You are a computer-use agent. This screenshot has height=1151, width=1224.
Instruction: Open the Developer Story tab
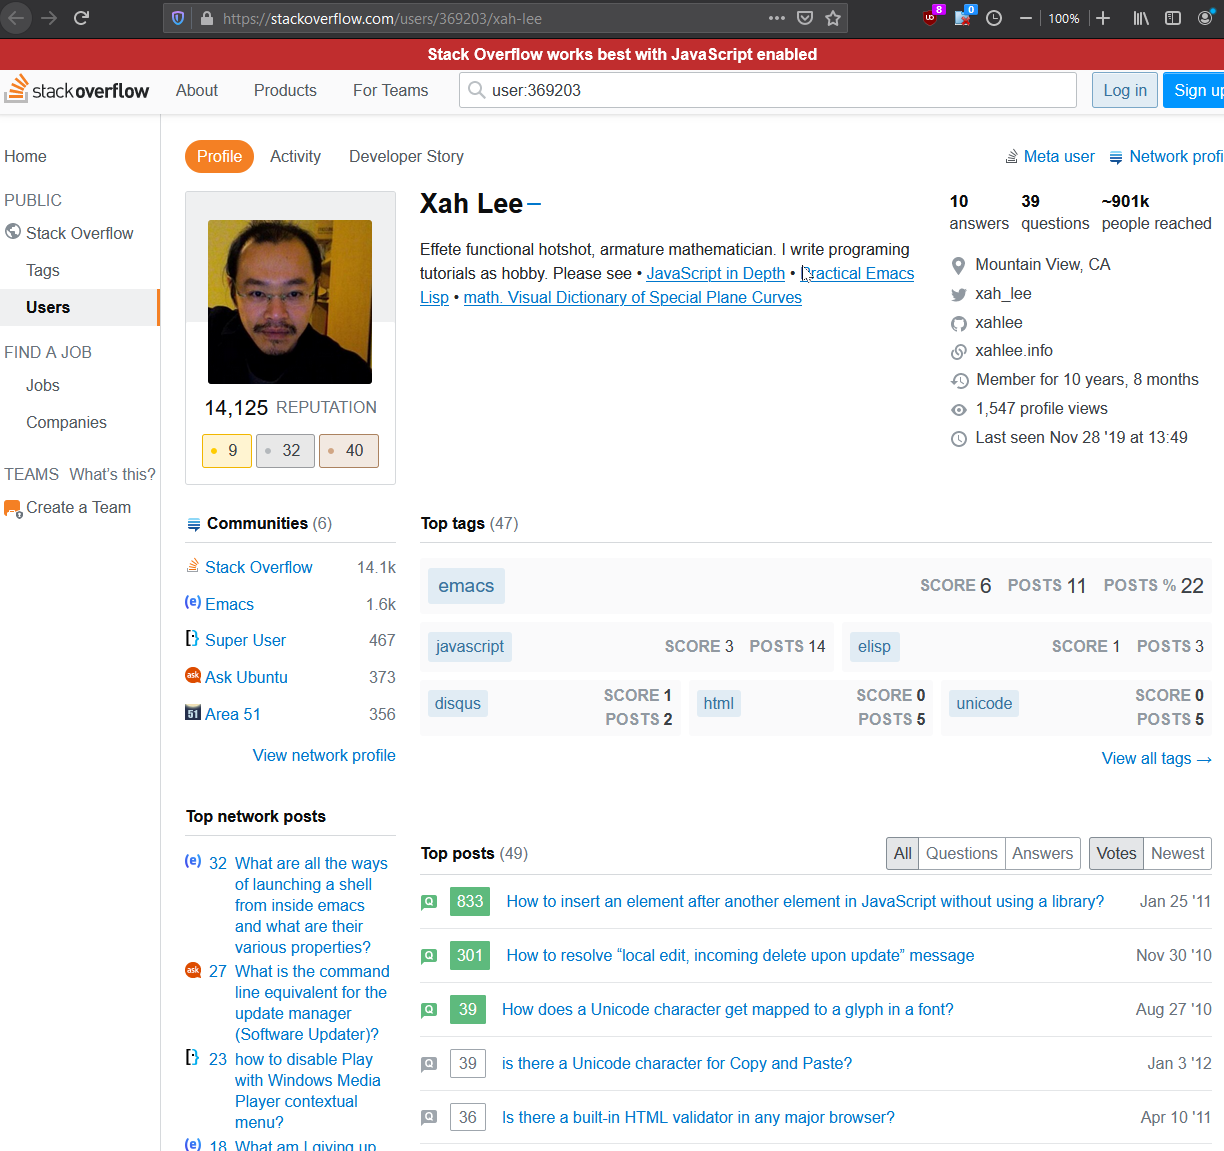point(406,156)
